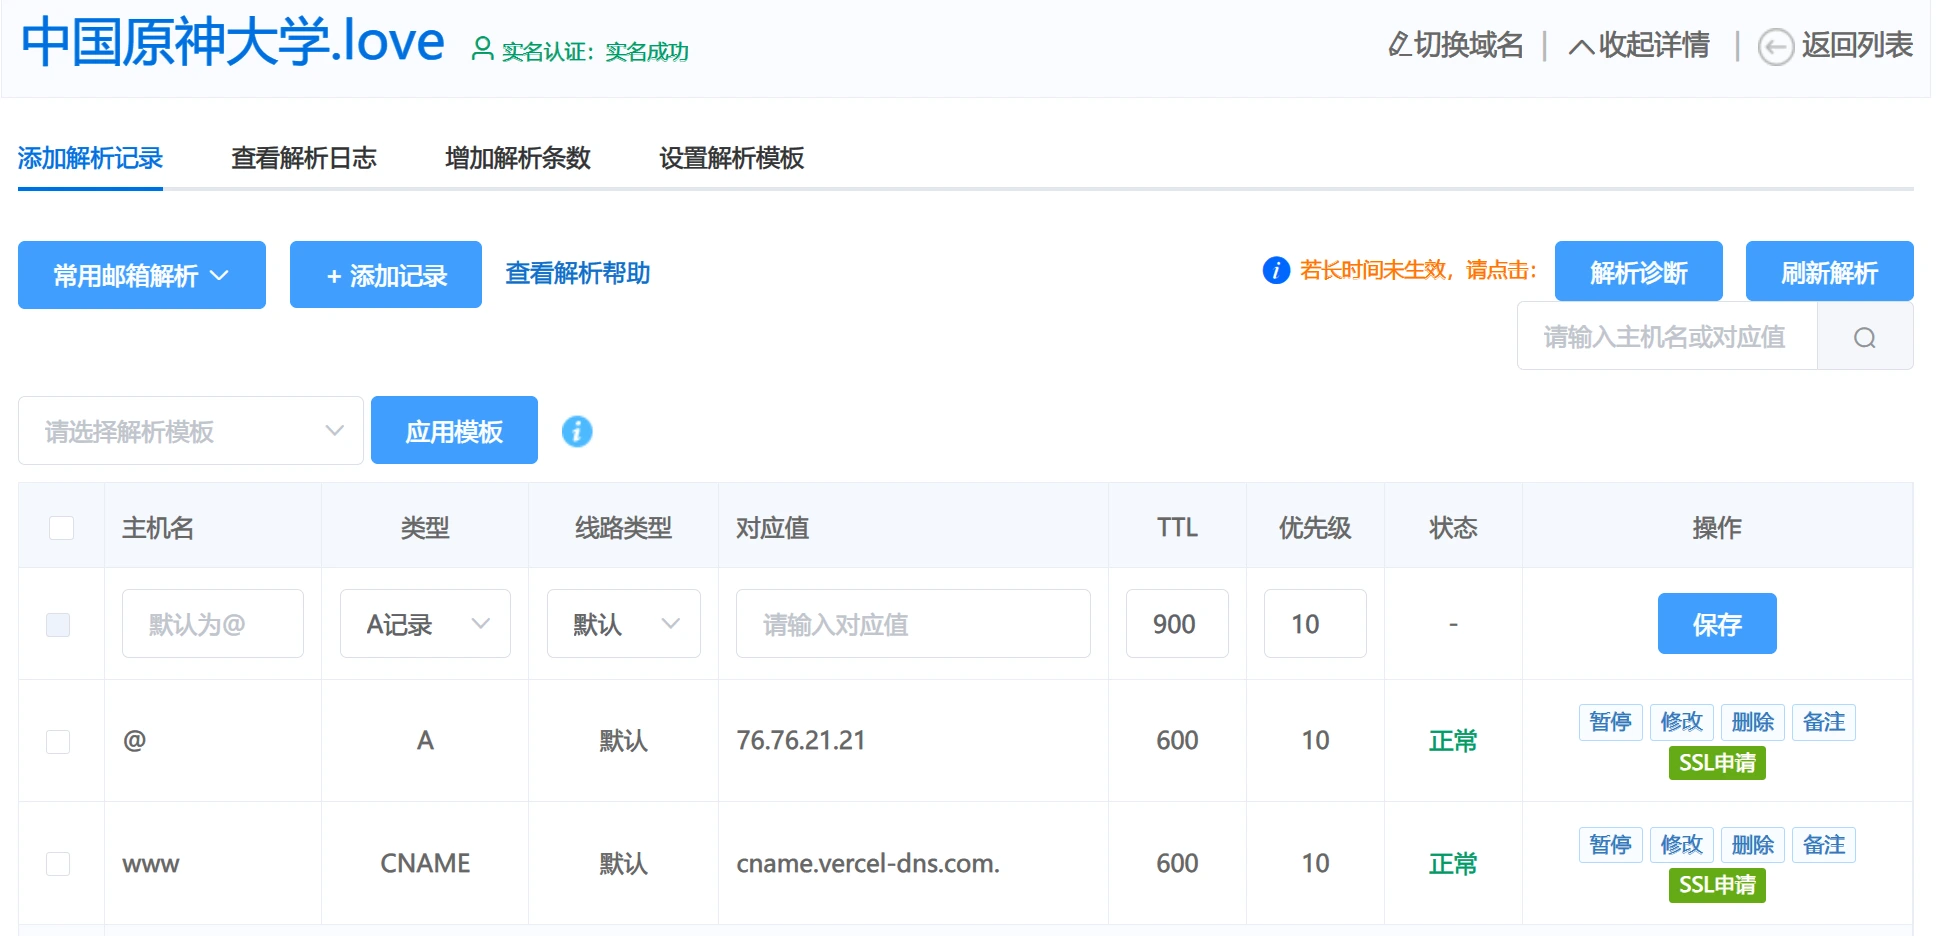Open the 查看解析帮助 link
Screen dimensions: 1938x936
click(x=577, y=274)
